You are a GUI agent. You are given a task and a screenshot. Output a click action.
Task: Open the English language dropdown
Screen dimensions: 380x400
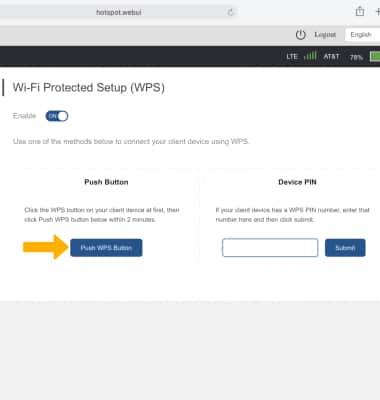tap(363, 35)
